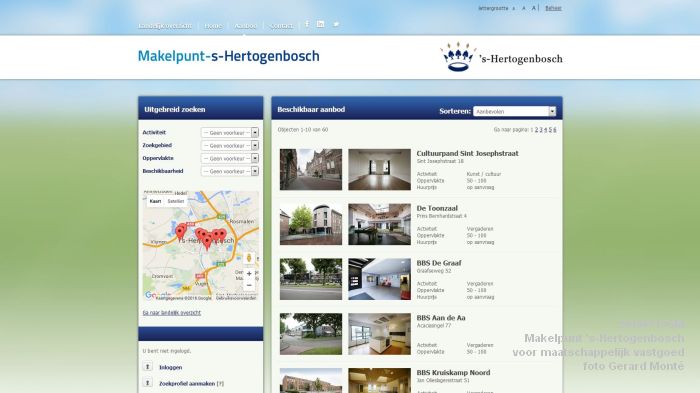Open the Twitter bird icon
Screen dimensions: 700x393
point(336,24)
